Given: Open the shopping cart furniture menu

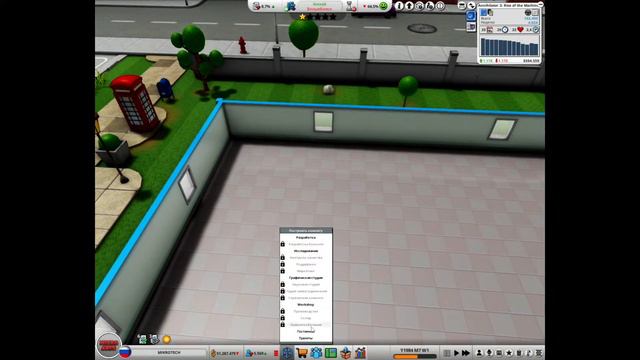Looking at the screenshot, I should 302,353.
